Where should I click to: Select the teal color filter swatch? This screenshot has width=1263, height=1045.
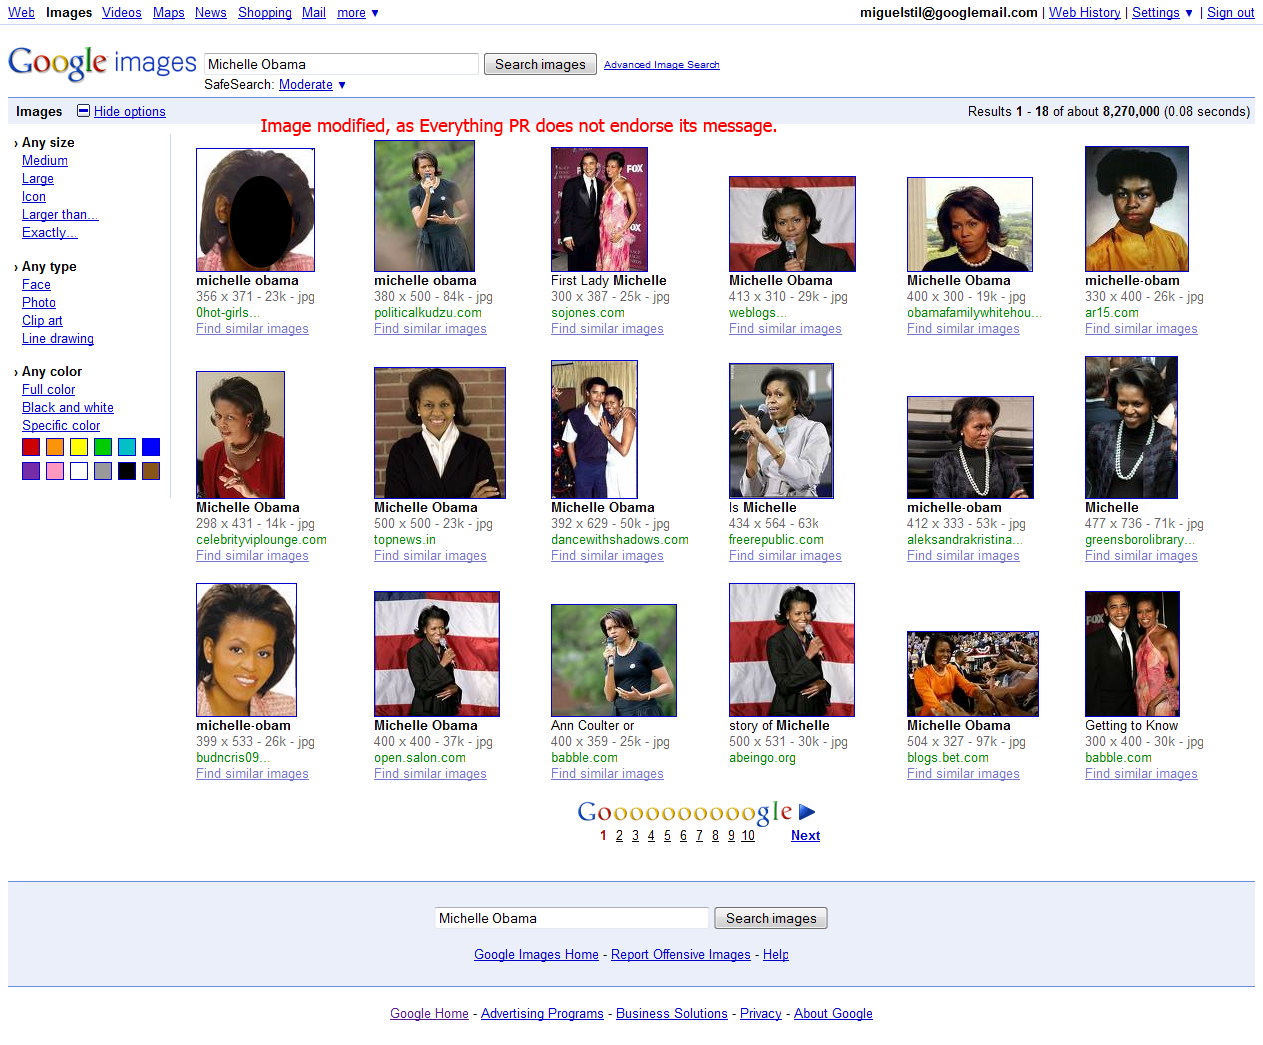click(x=127, y=447)
